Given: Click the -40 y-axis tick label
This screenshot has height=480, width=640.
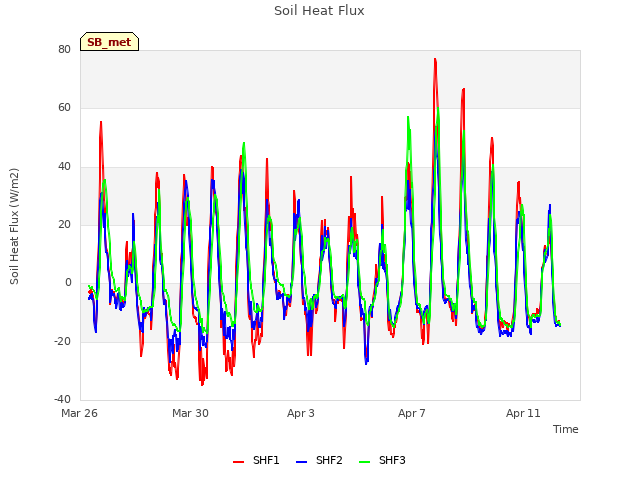Looking at the screenshot, I should point(62,399).
